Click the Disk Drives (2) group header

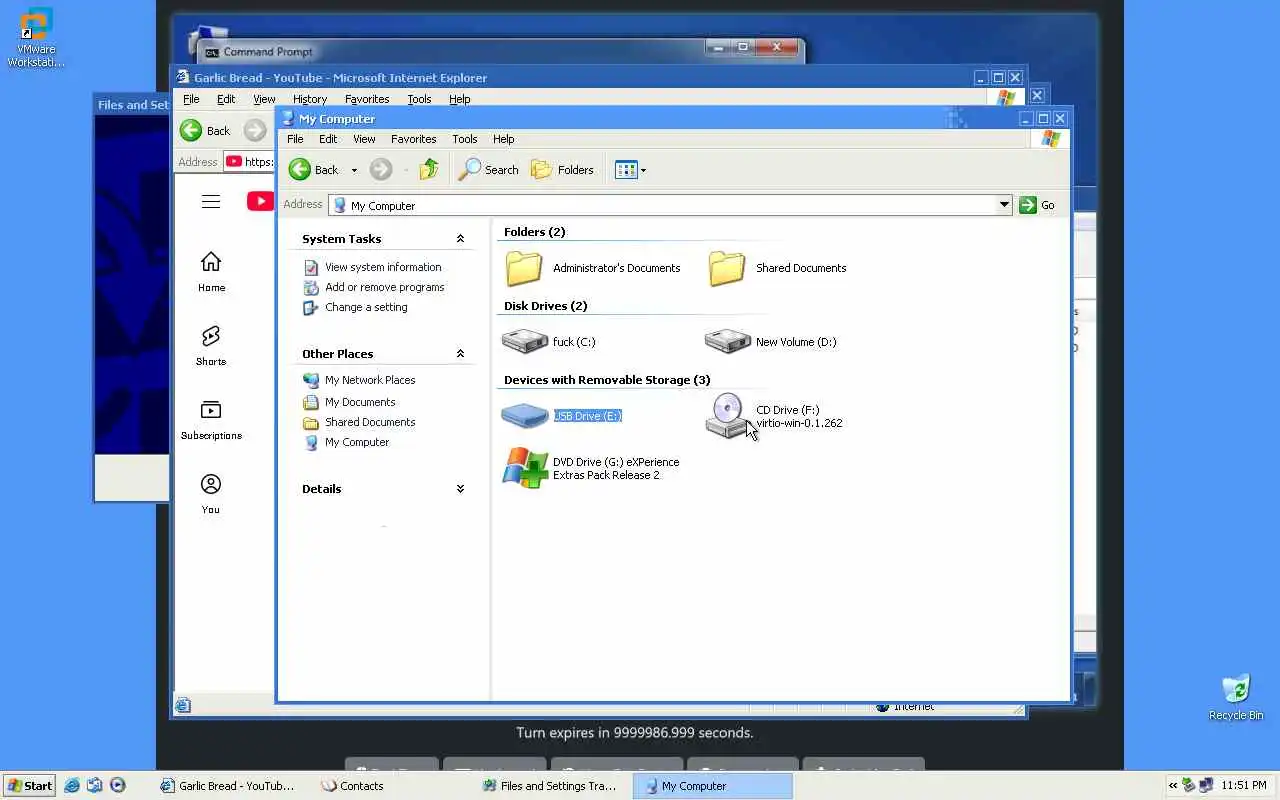coord(545,306)
